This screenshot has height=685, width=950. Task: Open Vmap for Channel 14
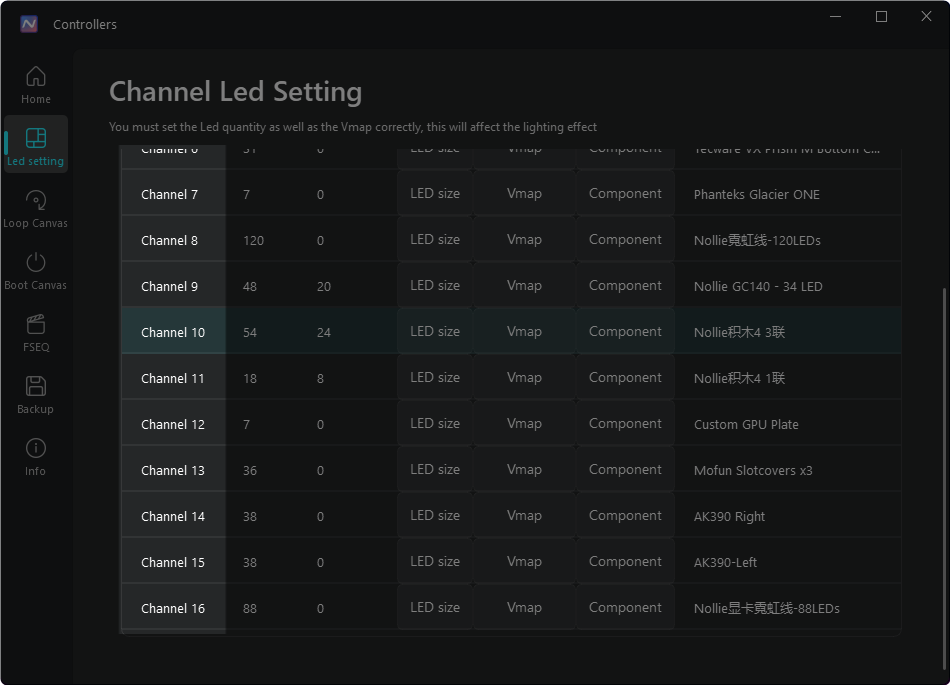(x=524, y=515)
